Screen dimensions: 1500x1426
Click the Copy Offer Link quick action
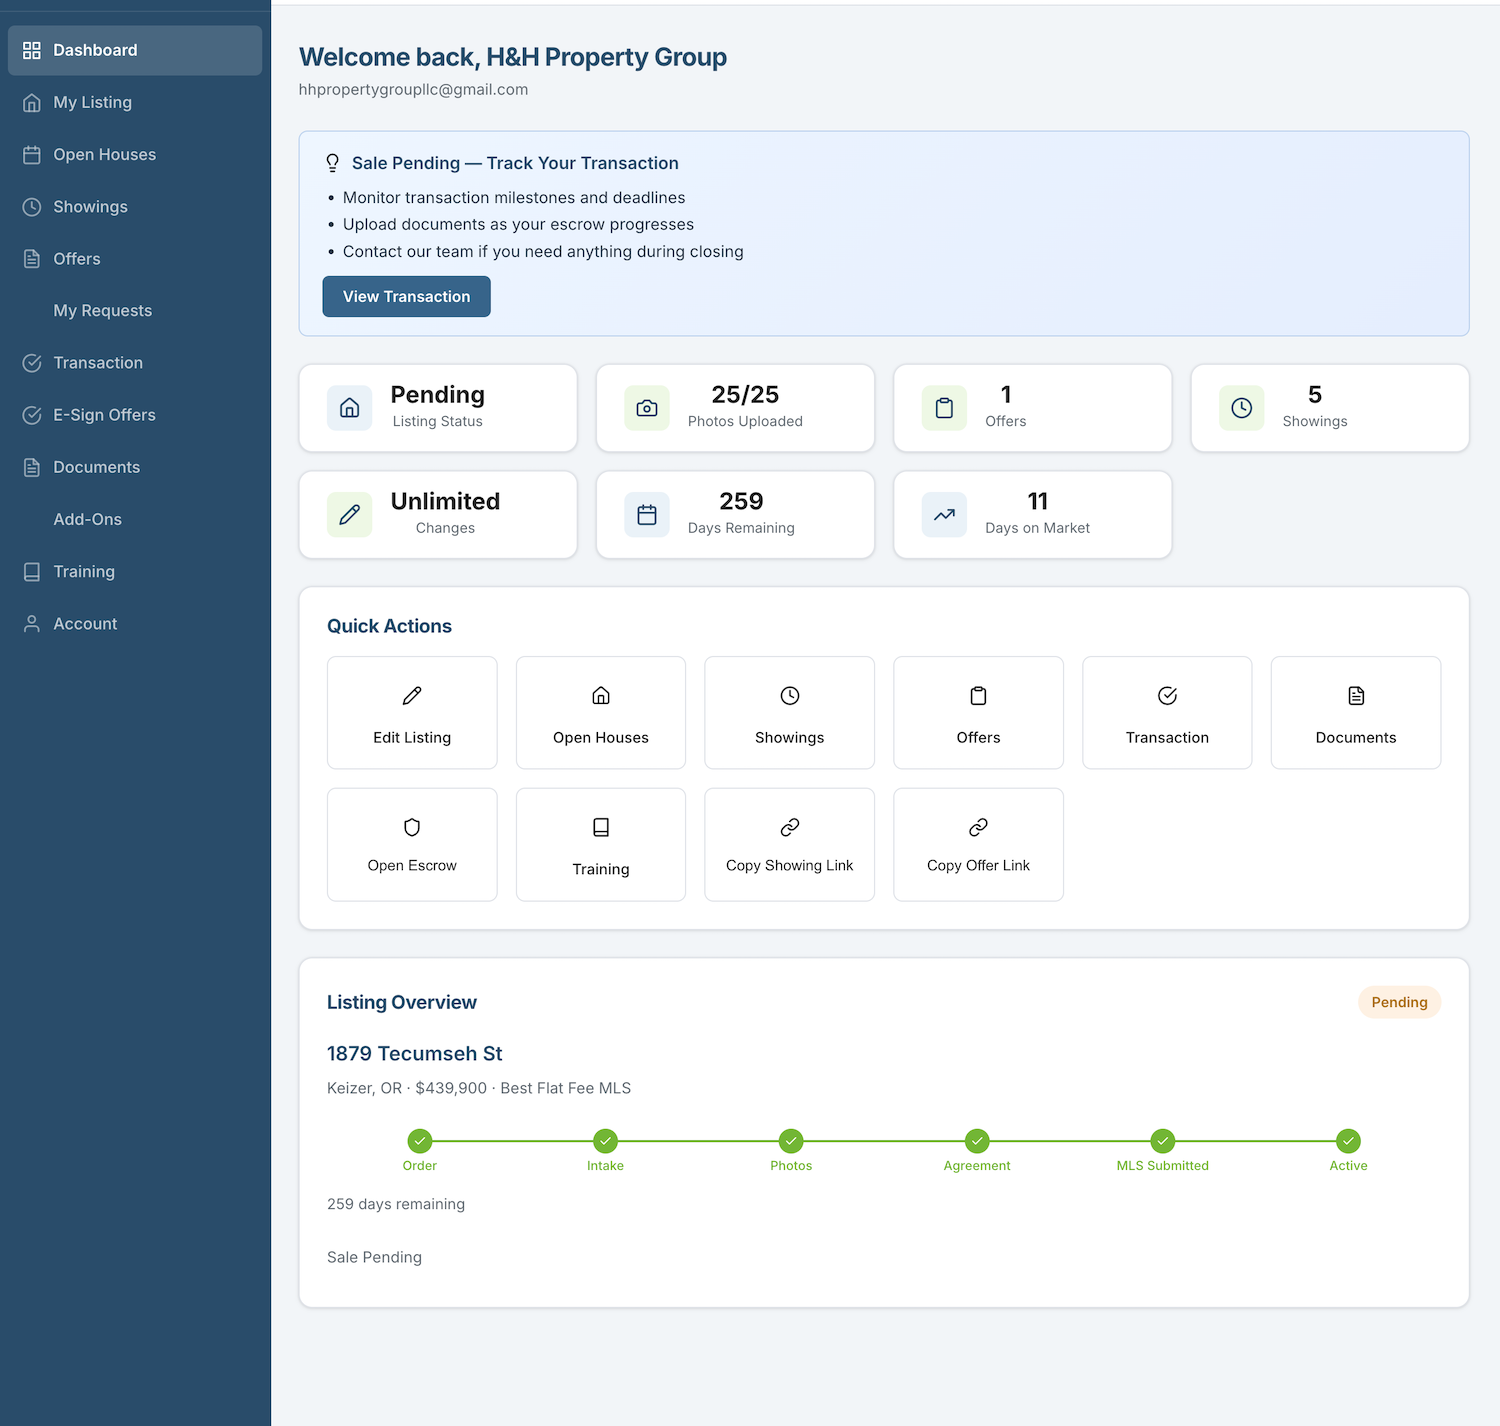[x=977, y=844]
